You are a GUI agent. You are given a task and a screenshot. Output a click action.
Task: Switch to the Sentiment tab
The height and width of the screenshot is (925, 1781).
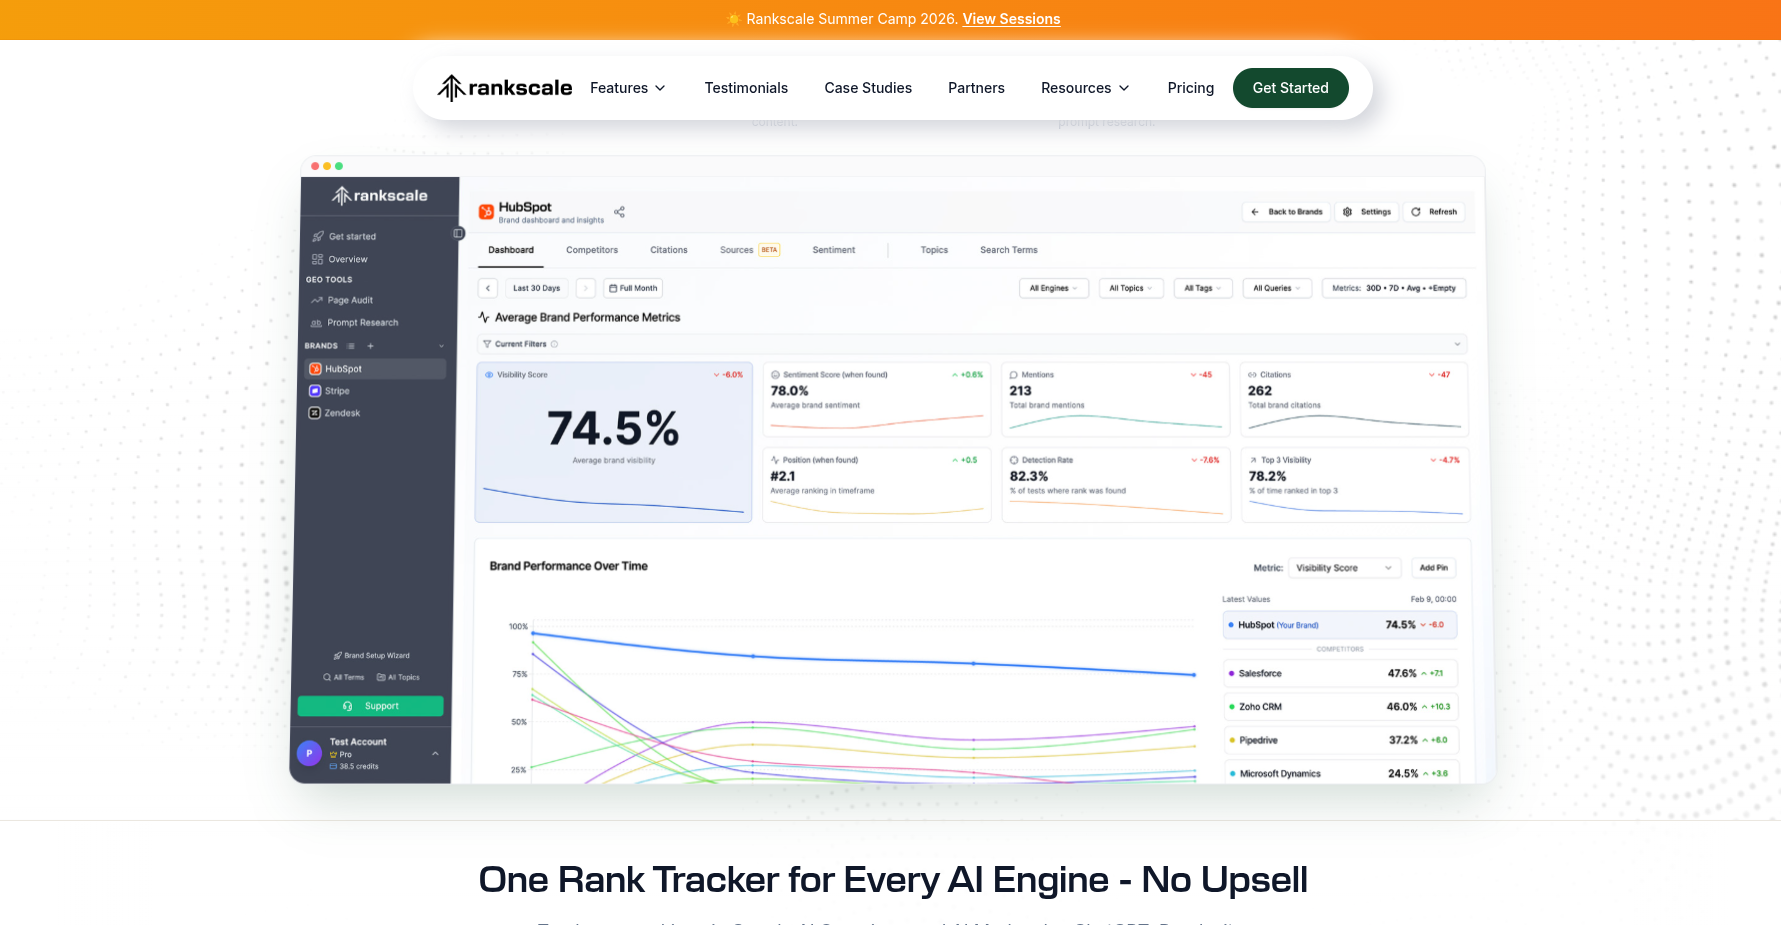click(x=834, y=250)
